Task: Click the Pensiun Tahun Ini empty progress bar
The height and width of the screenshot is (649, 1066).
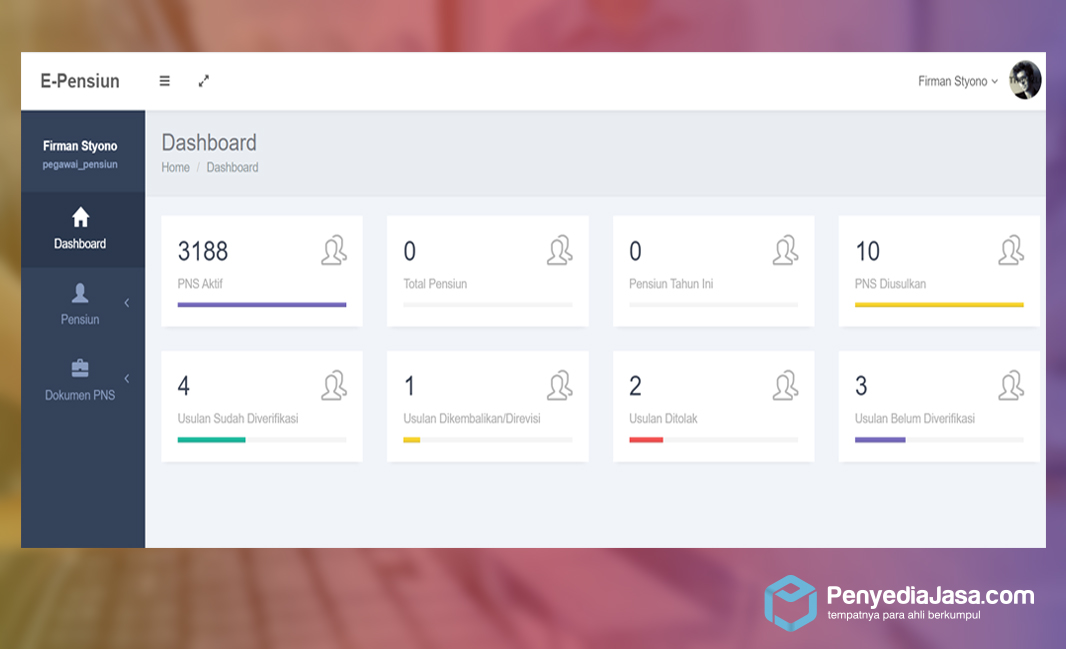Action: [x=713, y=305]
